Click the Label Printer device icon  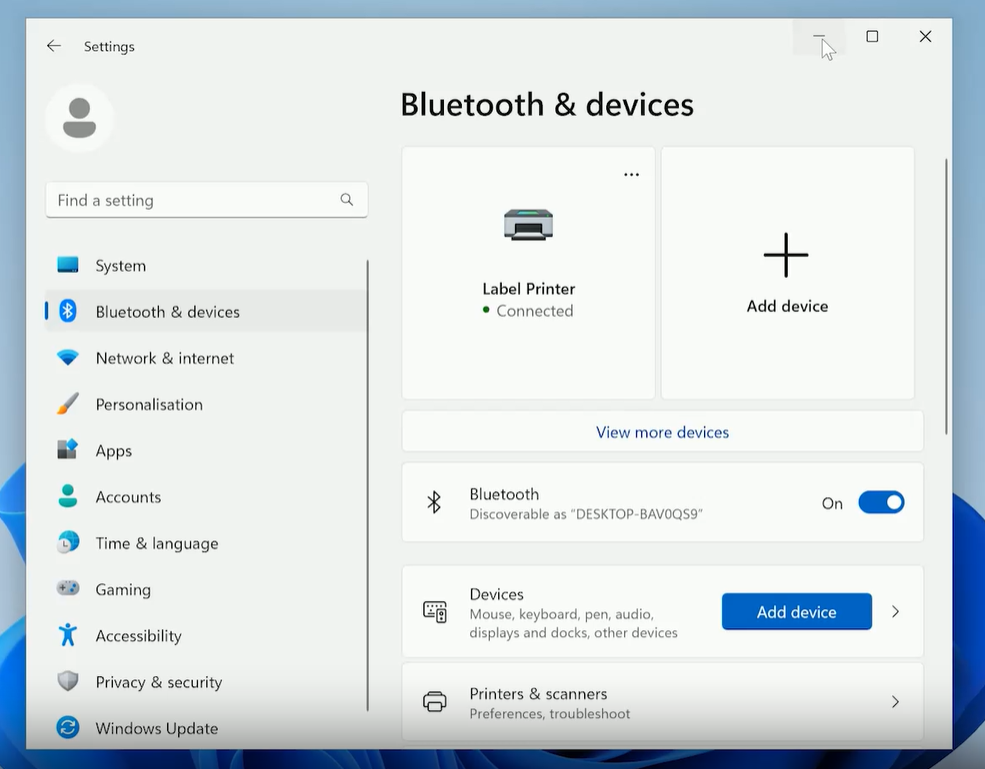tap(528, 225)
